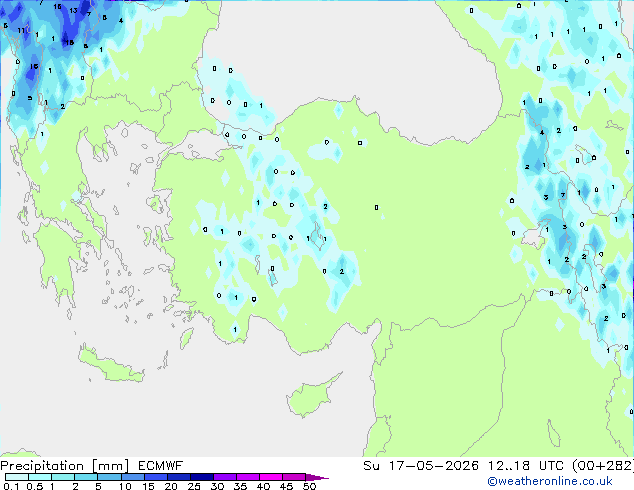Click the 30–35 mm purple swatch
Image resolution: width=634 pixels, height=490 pixels.
pyautogui.click(x=224, y=477)
